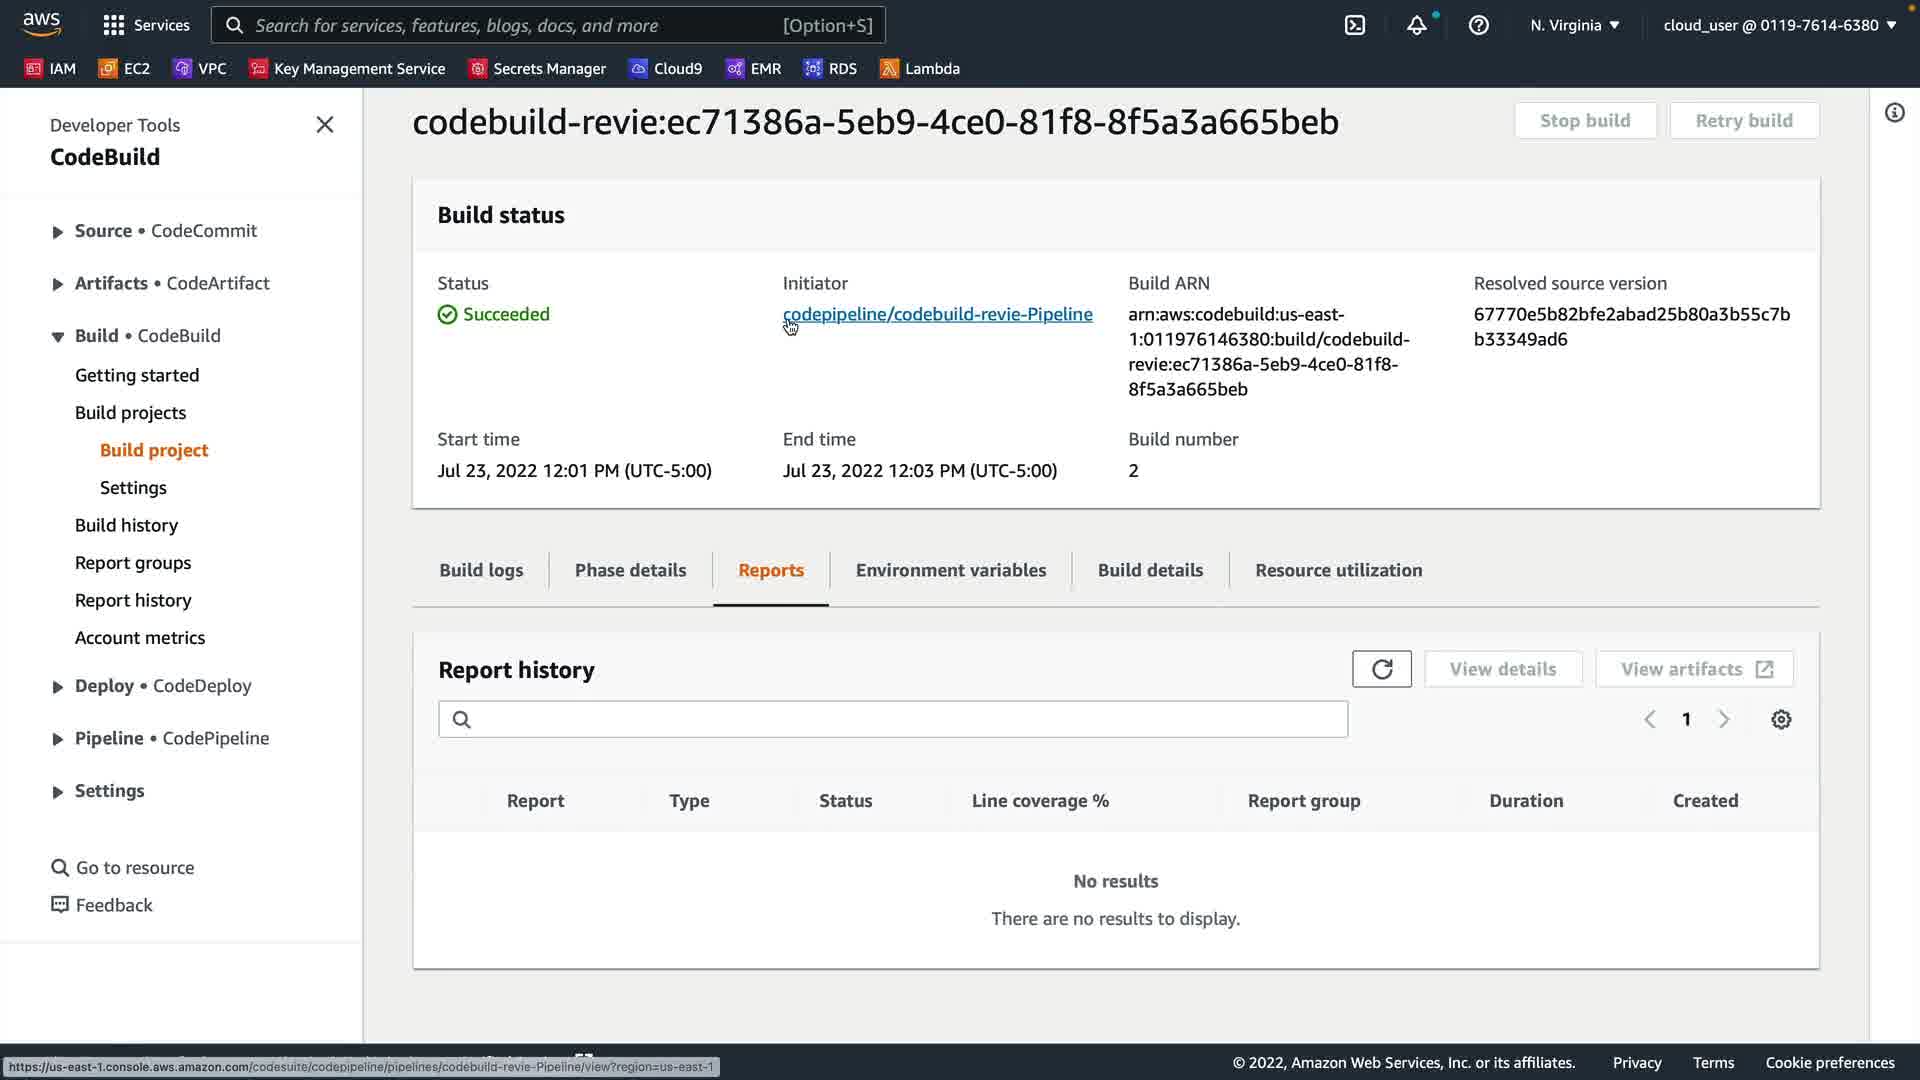Open the notifications bell

[x=1416, y=25]
